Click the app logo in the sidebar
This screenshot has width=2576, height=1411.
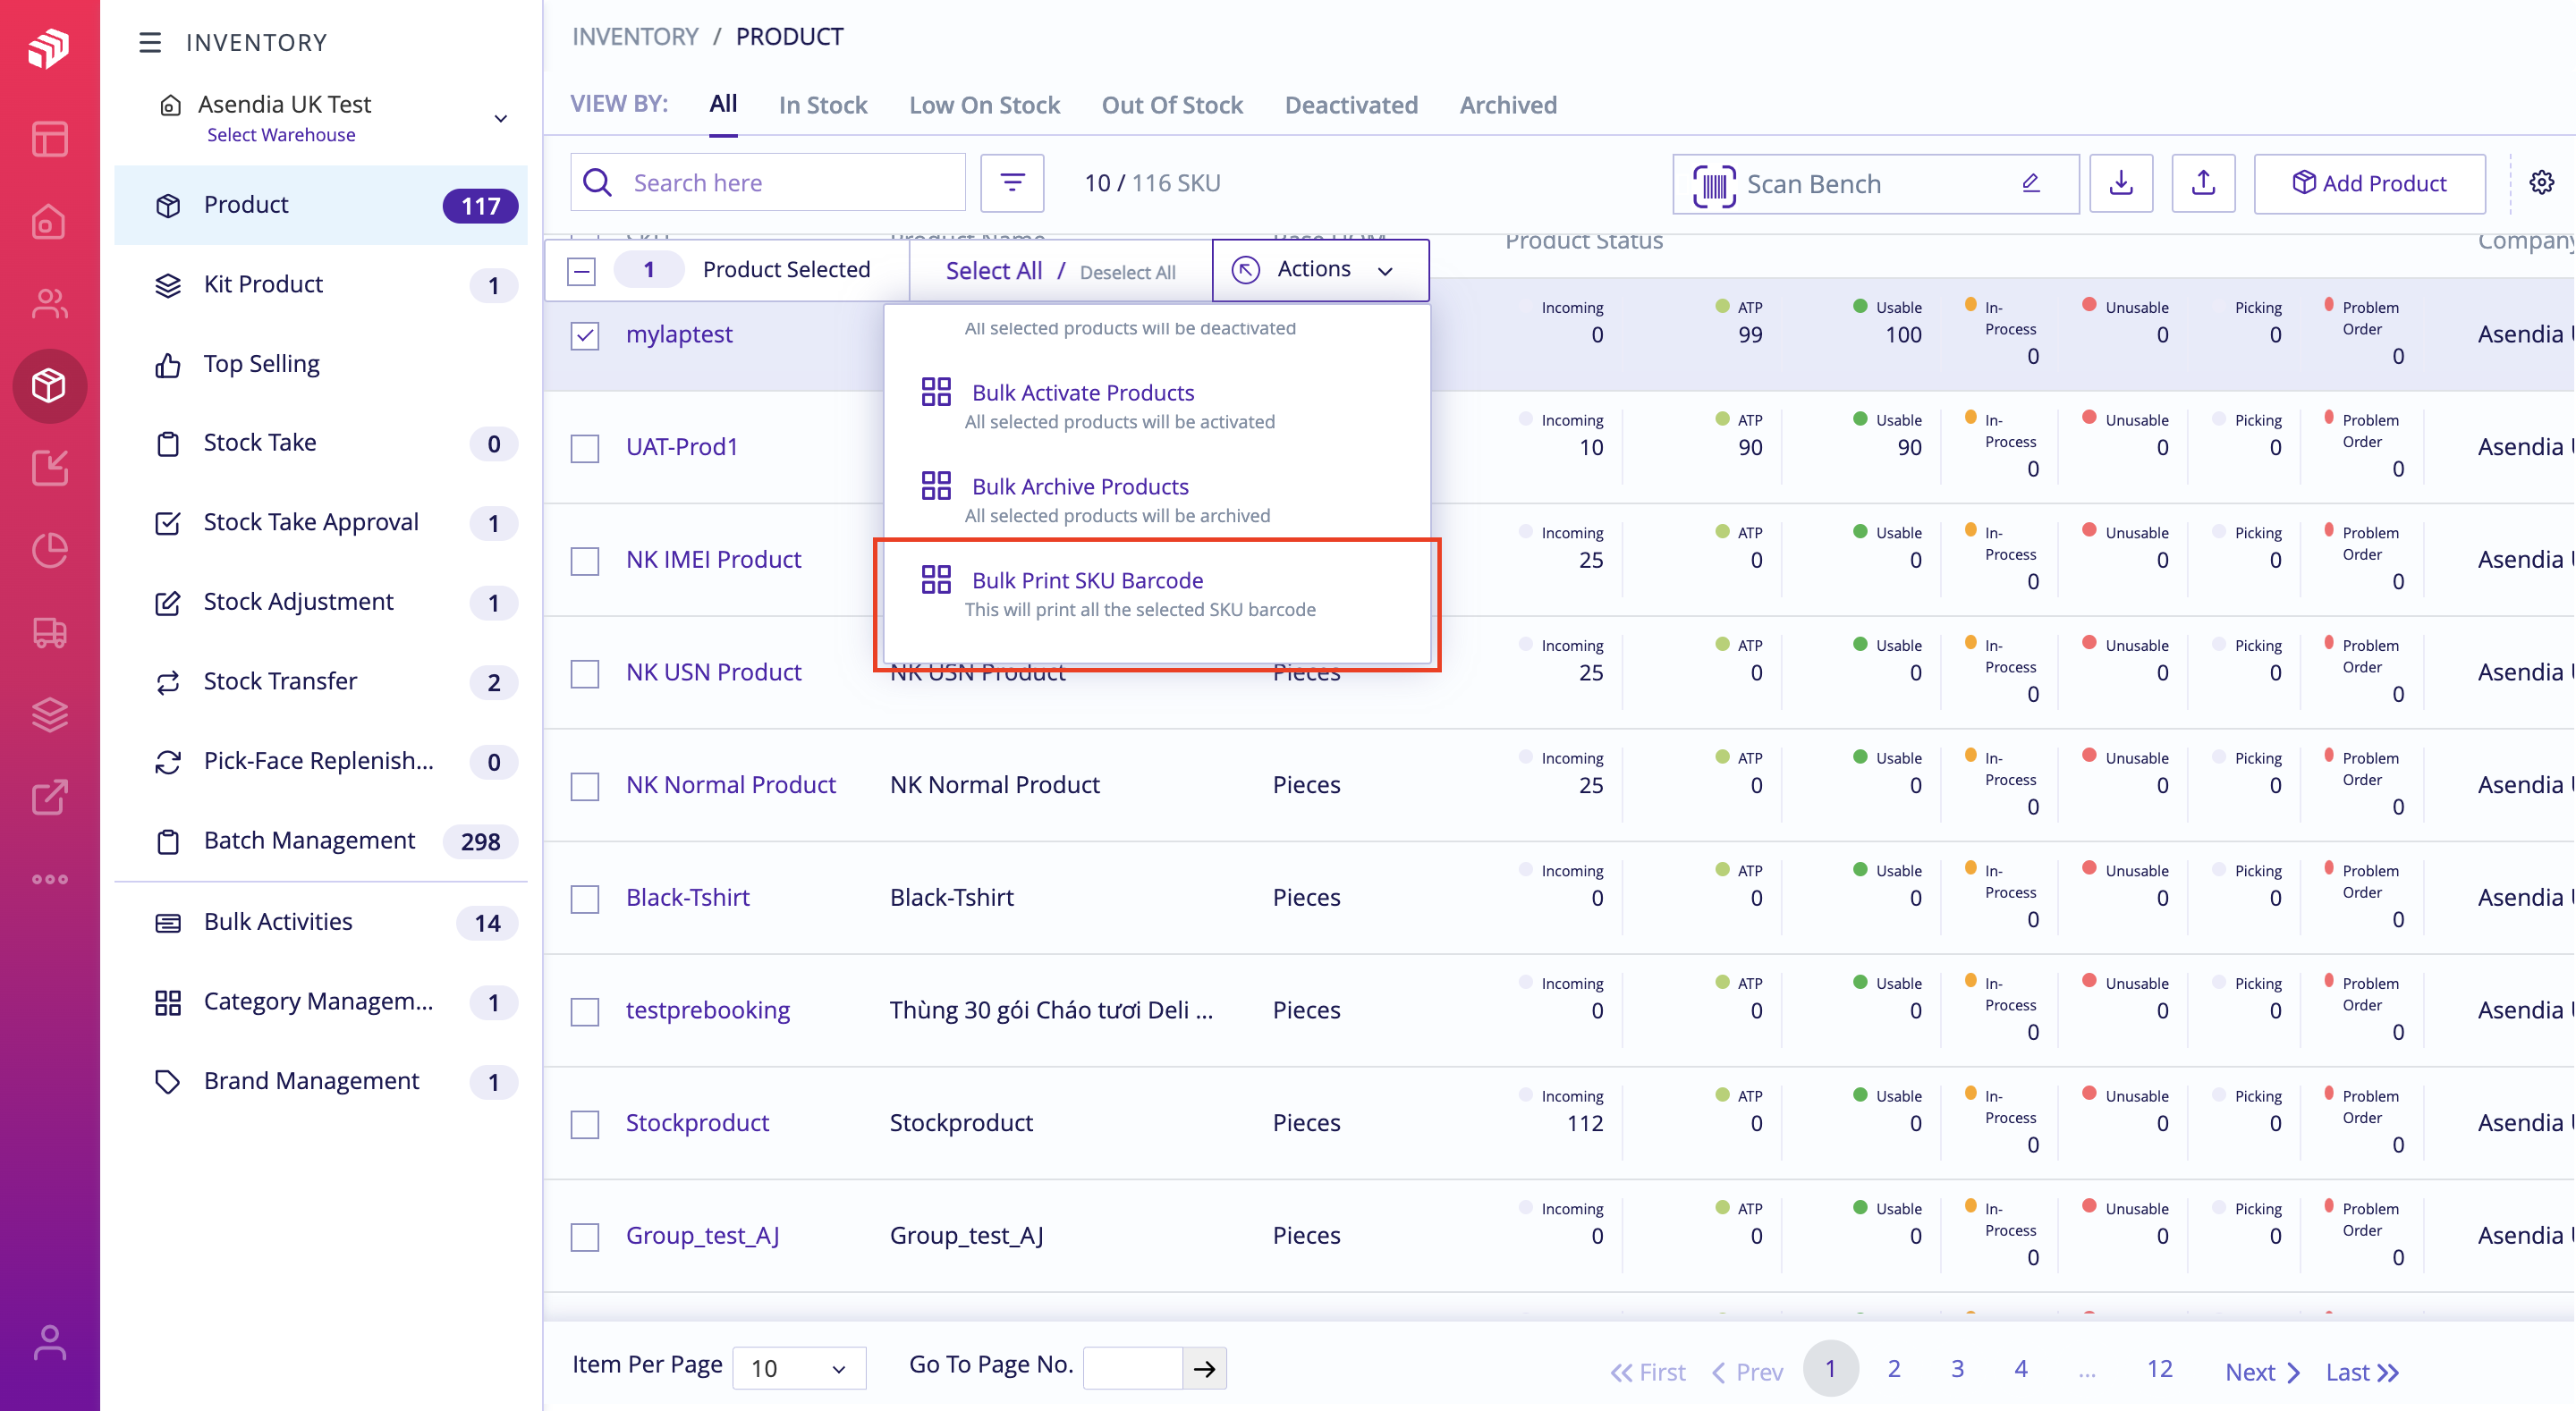tap(49, 47)
